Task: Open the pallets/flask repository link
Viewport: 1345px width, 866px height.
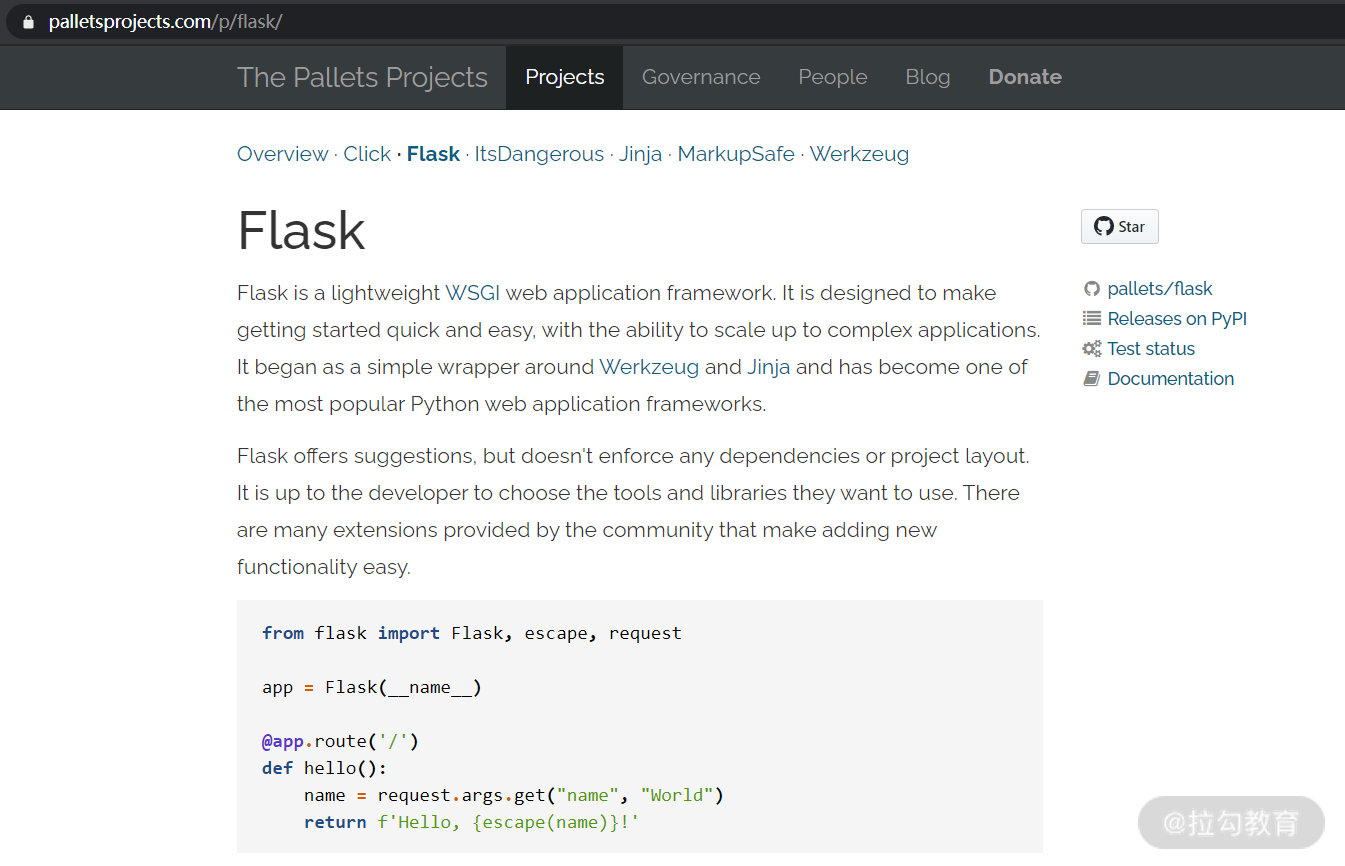Action: point(1160,289)
